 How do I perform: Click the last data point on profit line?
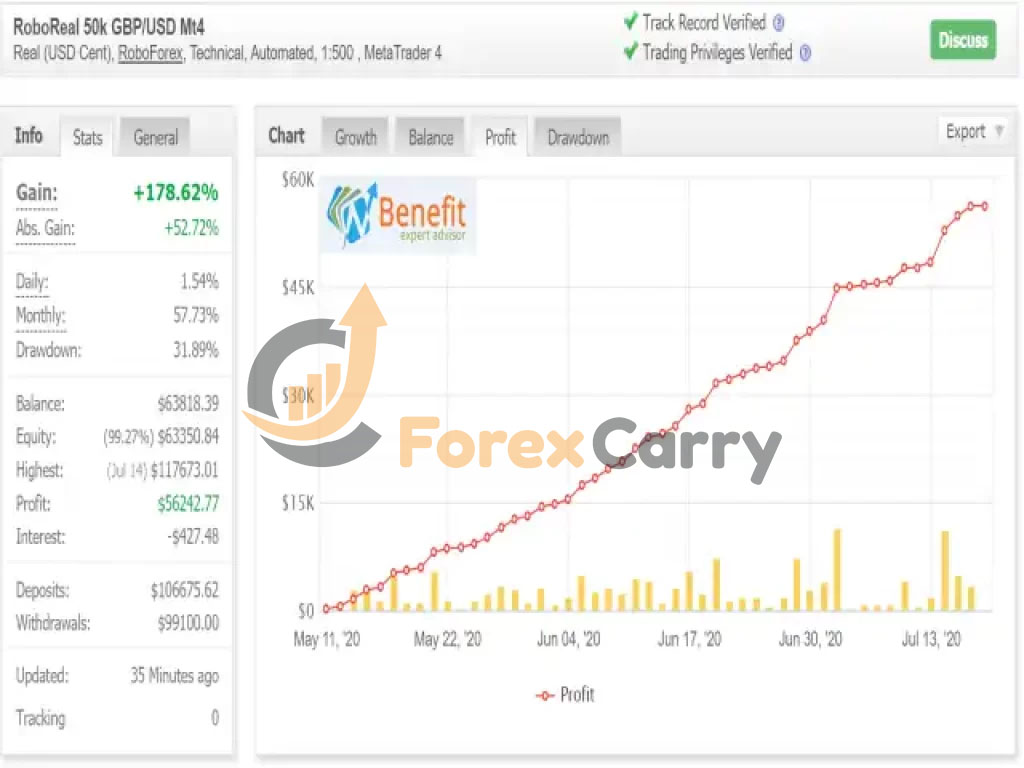point(984,206)
